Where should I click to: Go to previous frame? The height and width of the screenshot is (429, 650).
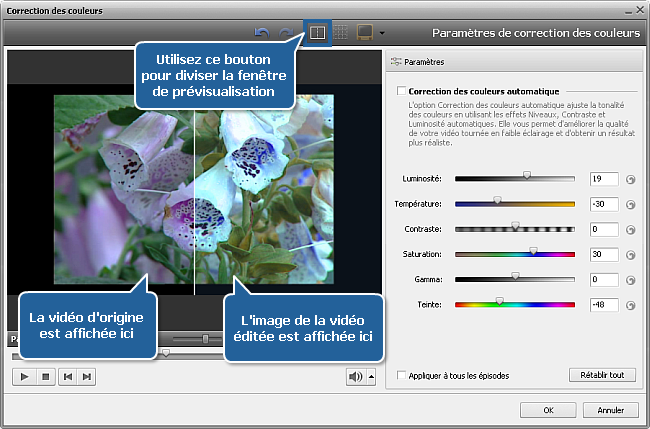(x=68, y=376)
